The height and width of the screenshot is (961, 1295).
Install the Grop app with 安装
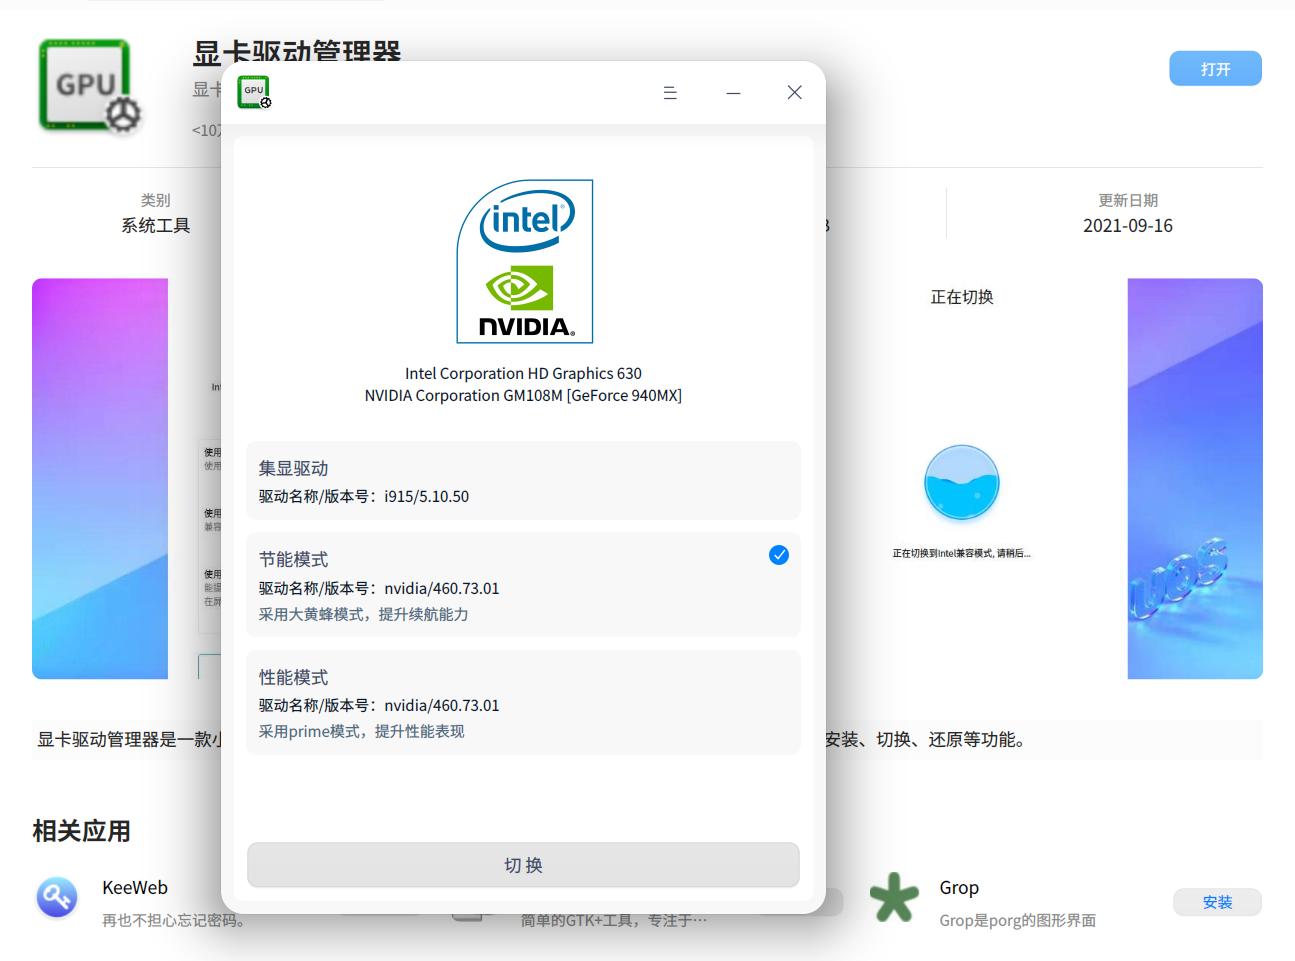pyautogui.click(x=1217, y=902)
